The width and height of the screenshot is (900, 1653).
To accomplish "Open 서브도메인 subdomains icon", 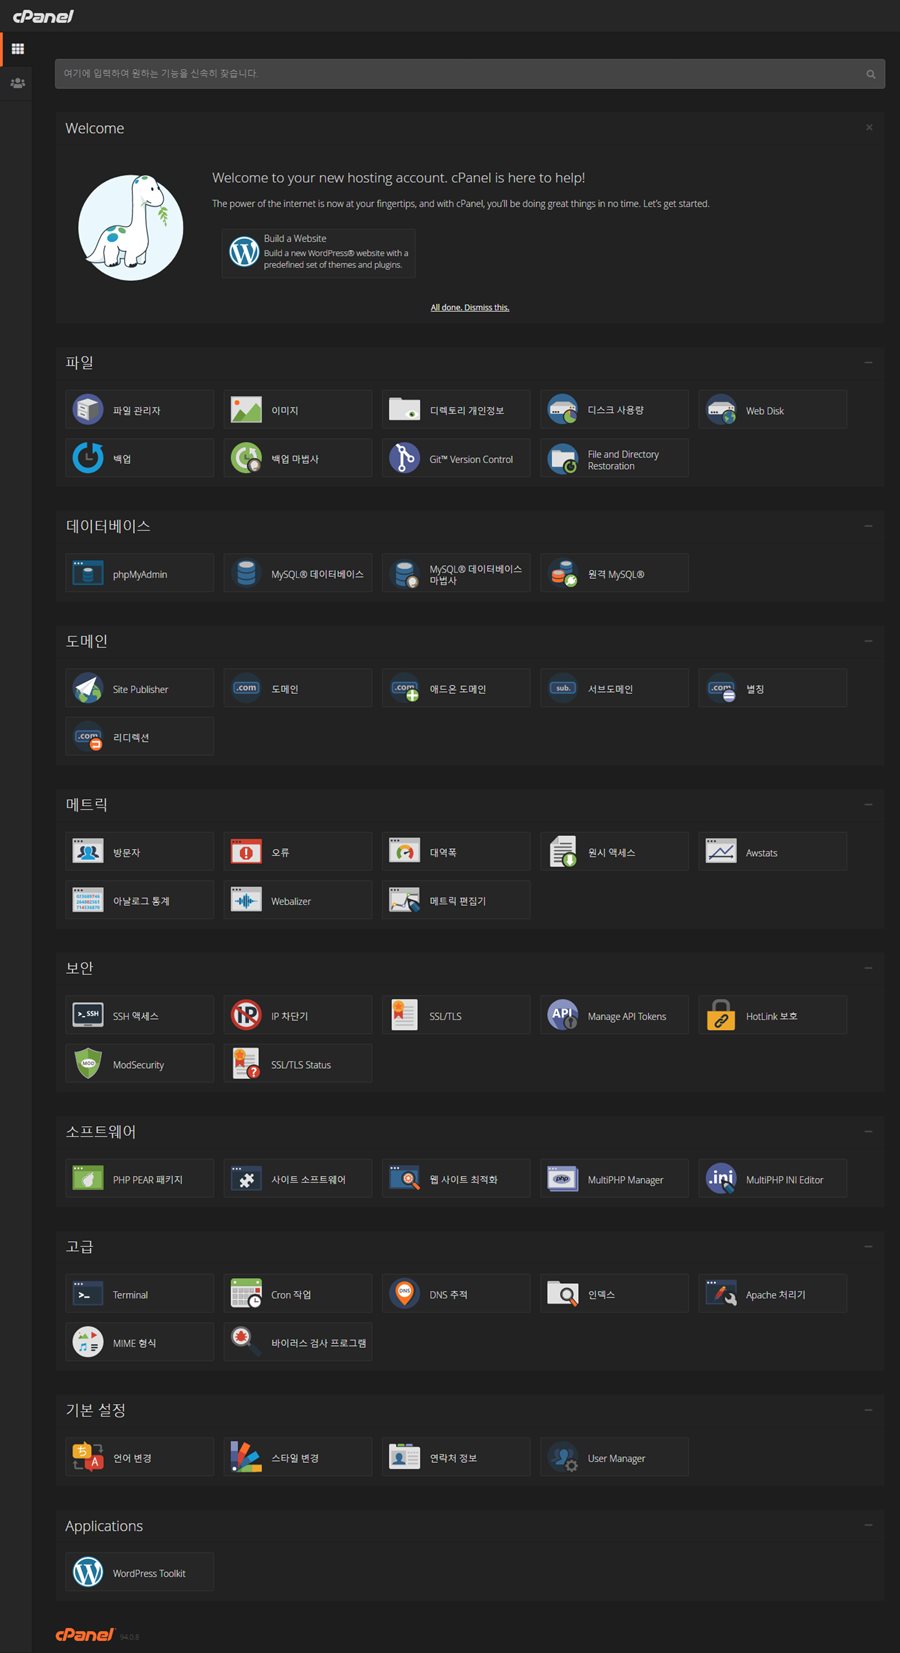I will pyautogui.click(x=562, y=689).
